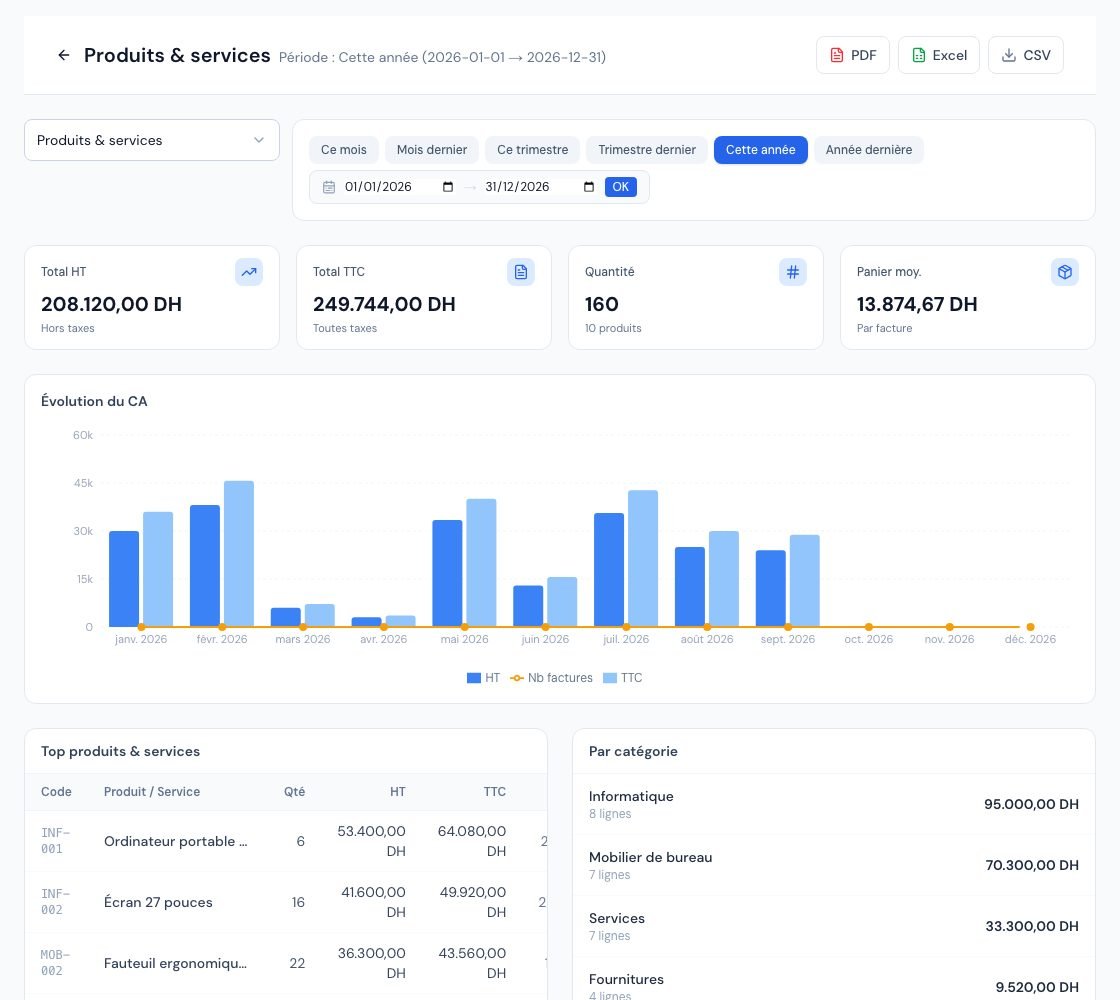
Task: Export the report as PDF
Action: [852, 55]
